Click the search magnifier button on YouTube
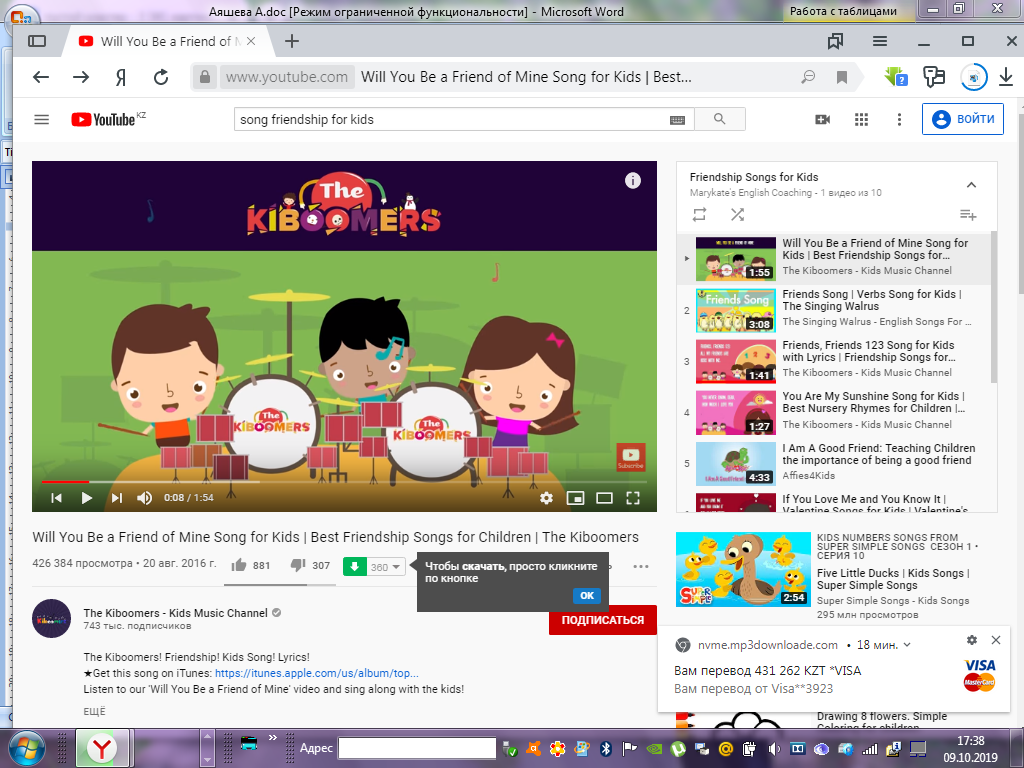The height and width of the screenshot is (768, 1024). point(720,120)
